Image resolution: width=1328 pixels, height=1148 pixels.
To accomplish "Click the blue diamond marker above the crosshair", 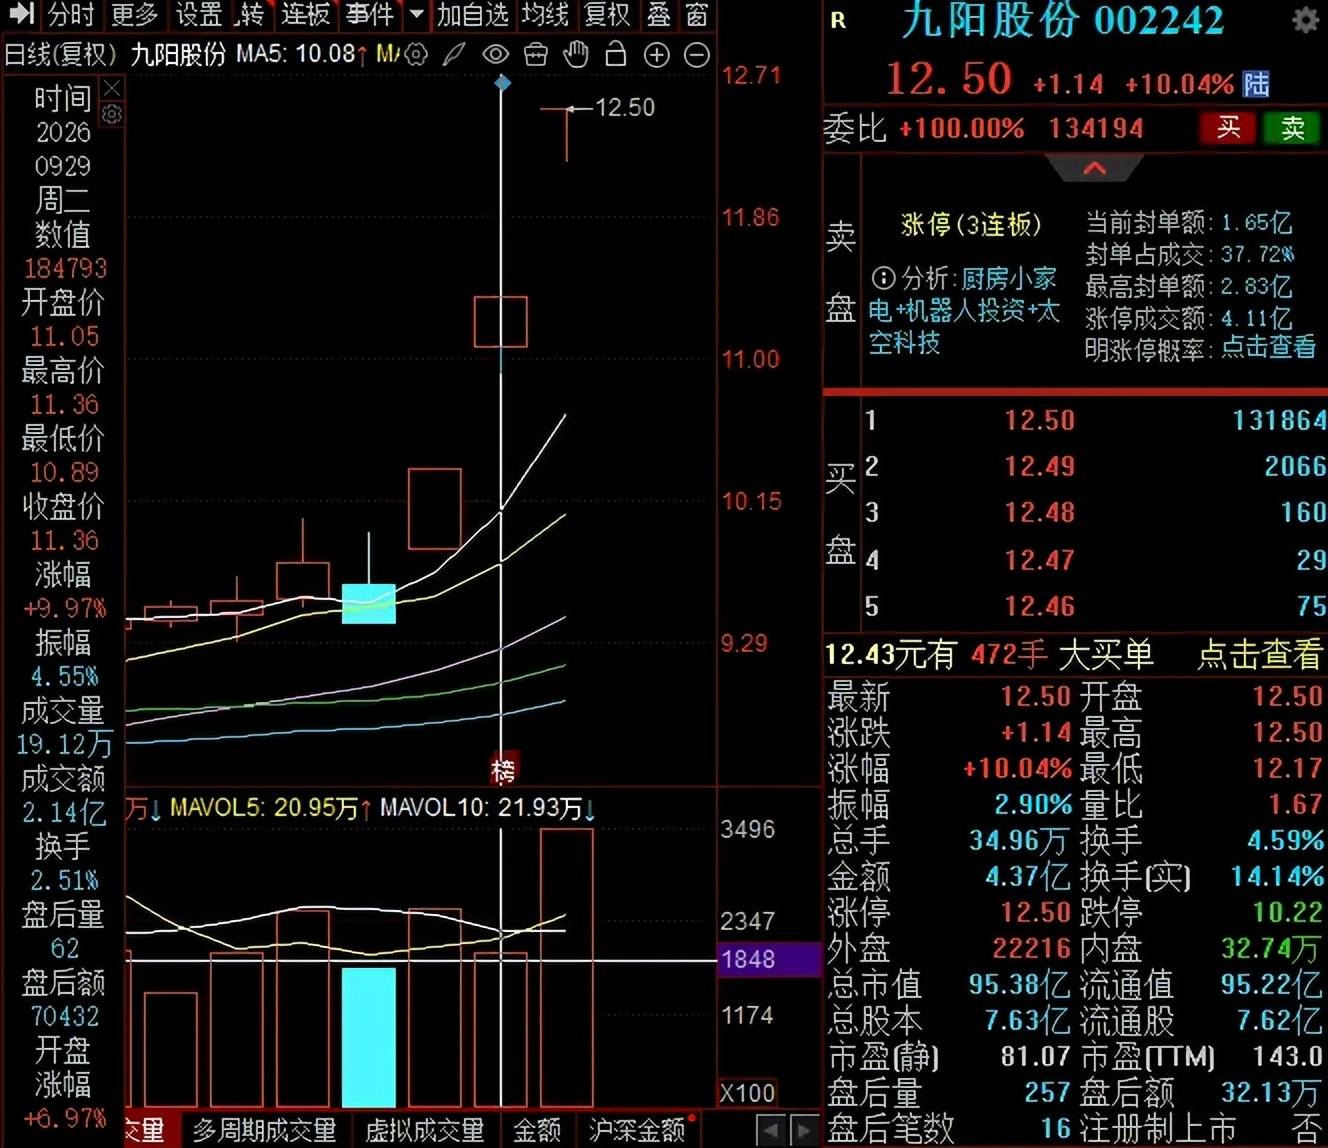I will tap(503, 82).
